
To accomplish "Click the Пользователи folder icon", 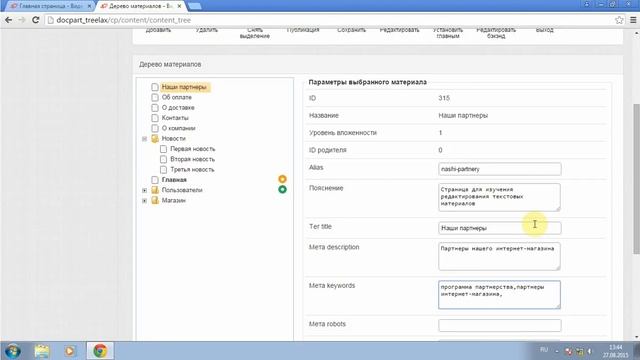I will 155,190.
